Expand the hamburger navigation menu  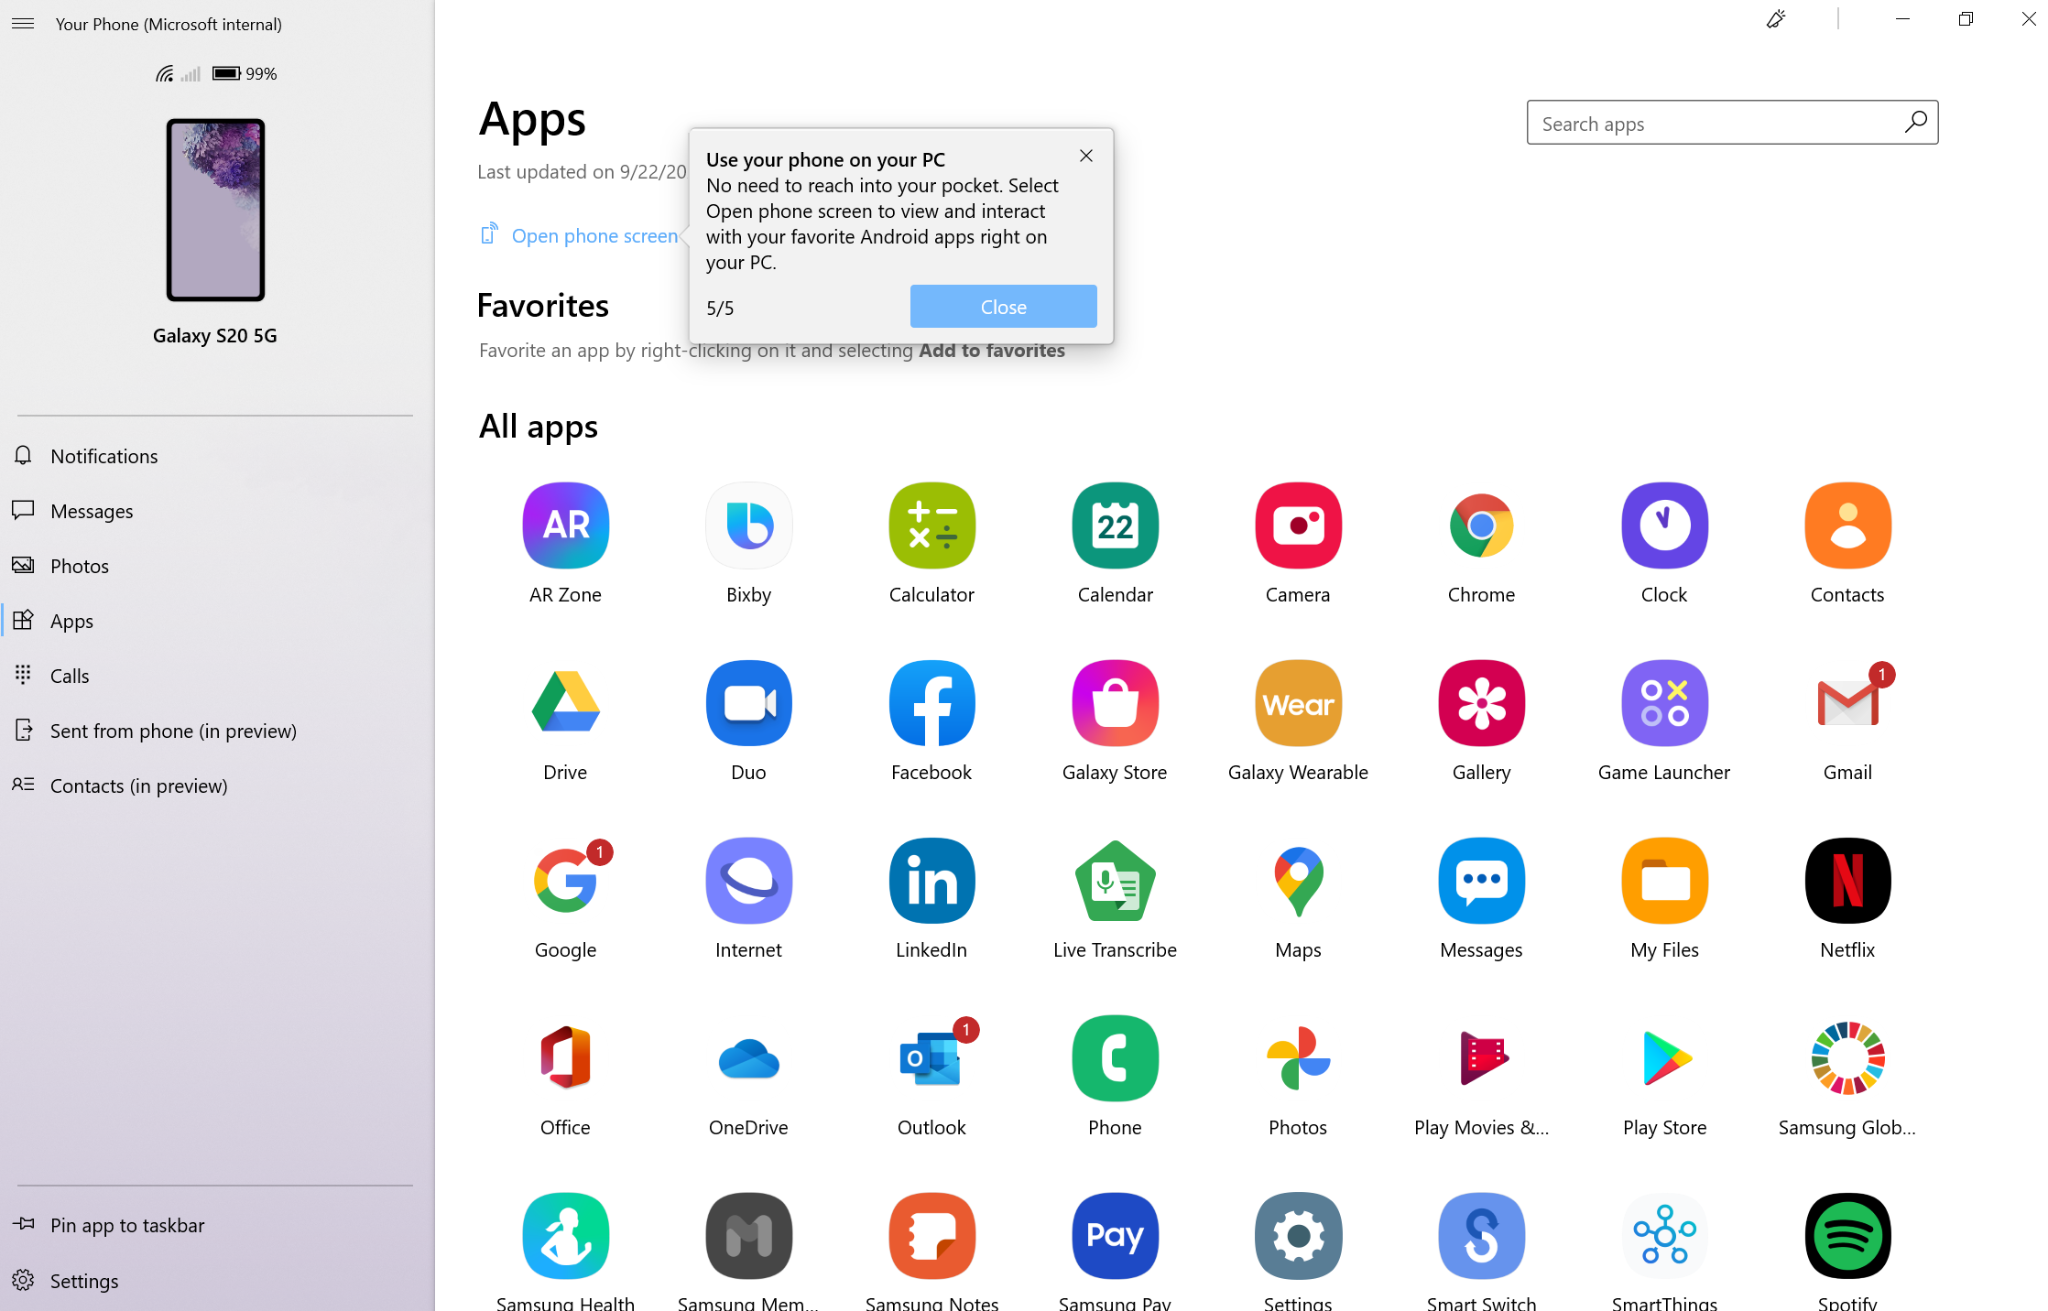pos(23,23)
